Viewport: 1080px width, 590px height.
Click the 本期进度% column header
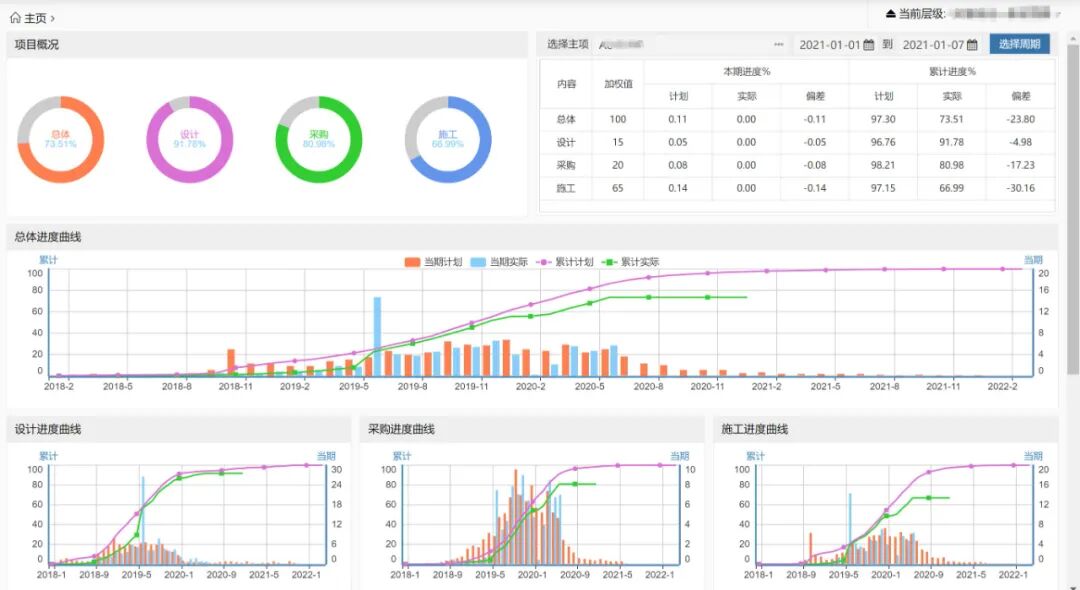(x=747, y=72)
